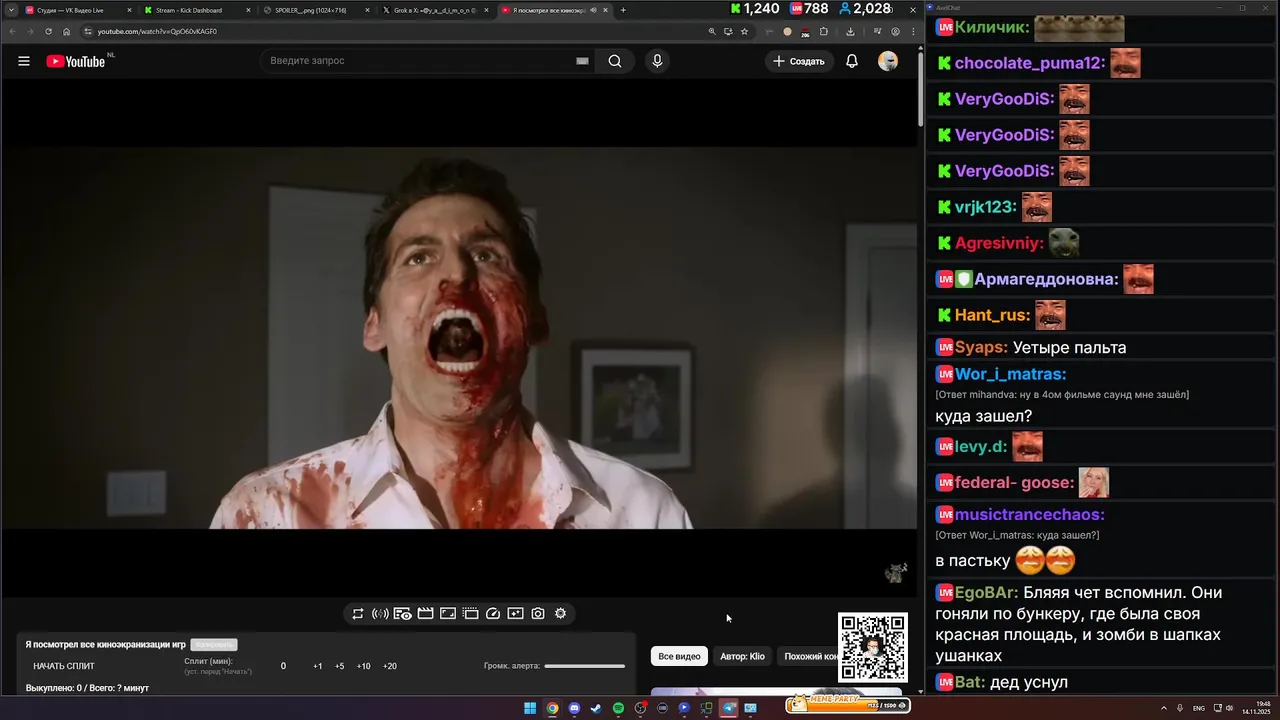Open the YouTube hamburger guide menu
Screen dimensions: 1280x720
24,61
